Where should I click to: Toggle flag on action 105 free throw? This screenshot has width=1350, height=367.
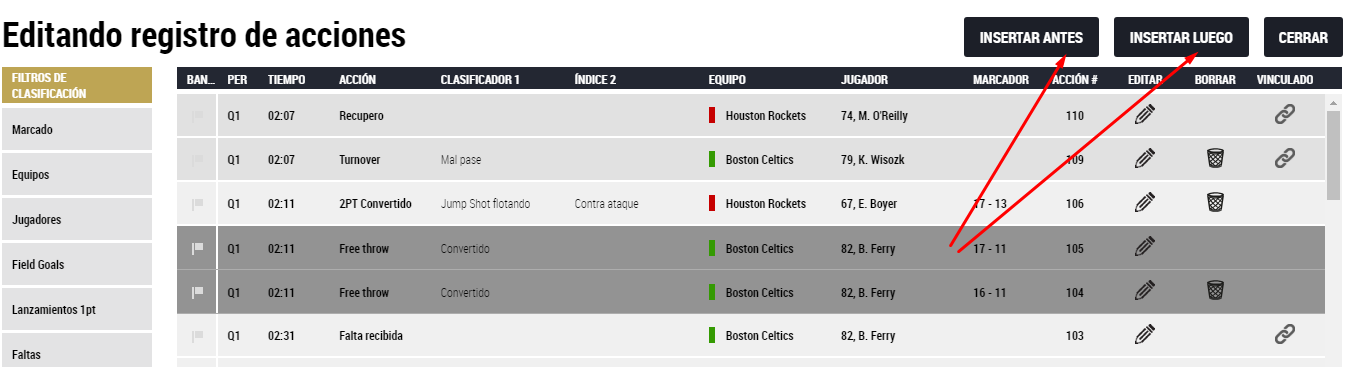coord(197,249)
